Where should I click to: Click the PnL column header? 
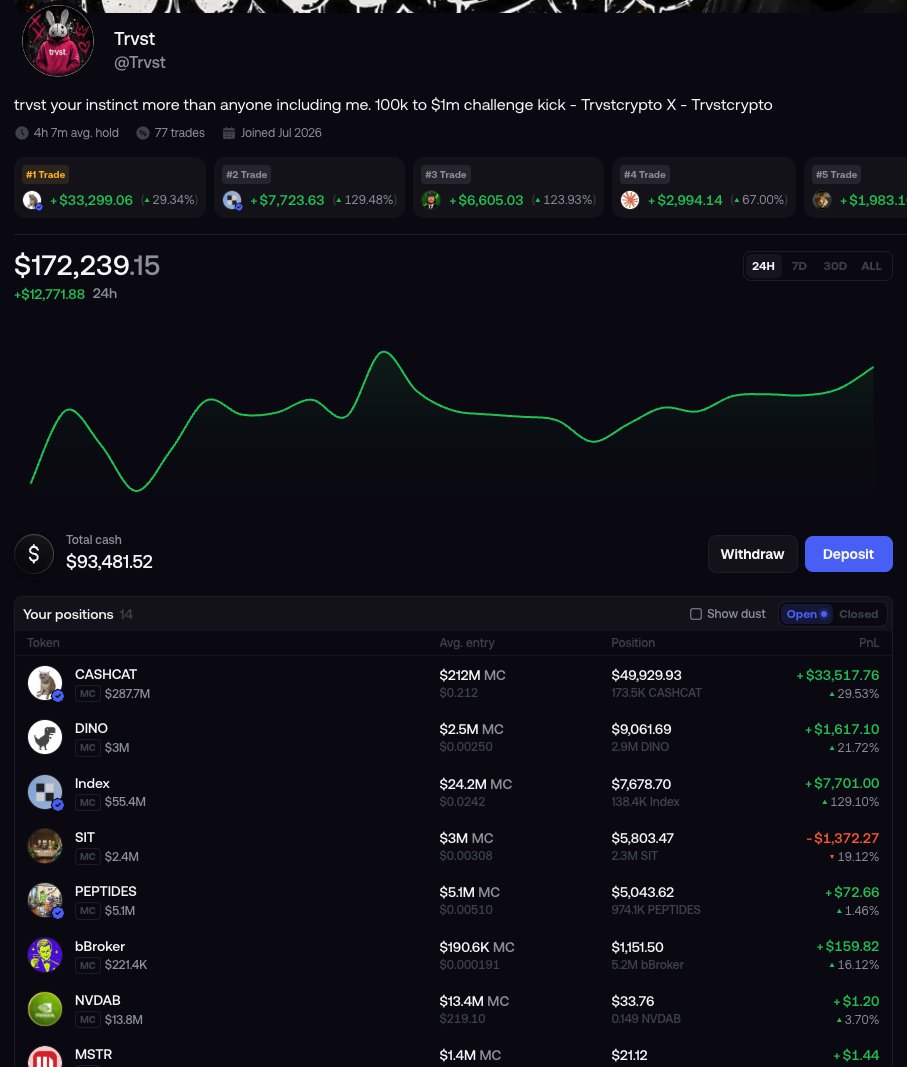click(x=869, y=643)
